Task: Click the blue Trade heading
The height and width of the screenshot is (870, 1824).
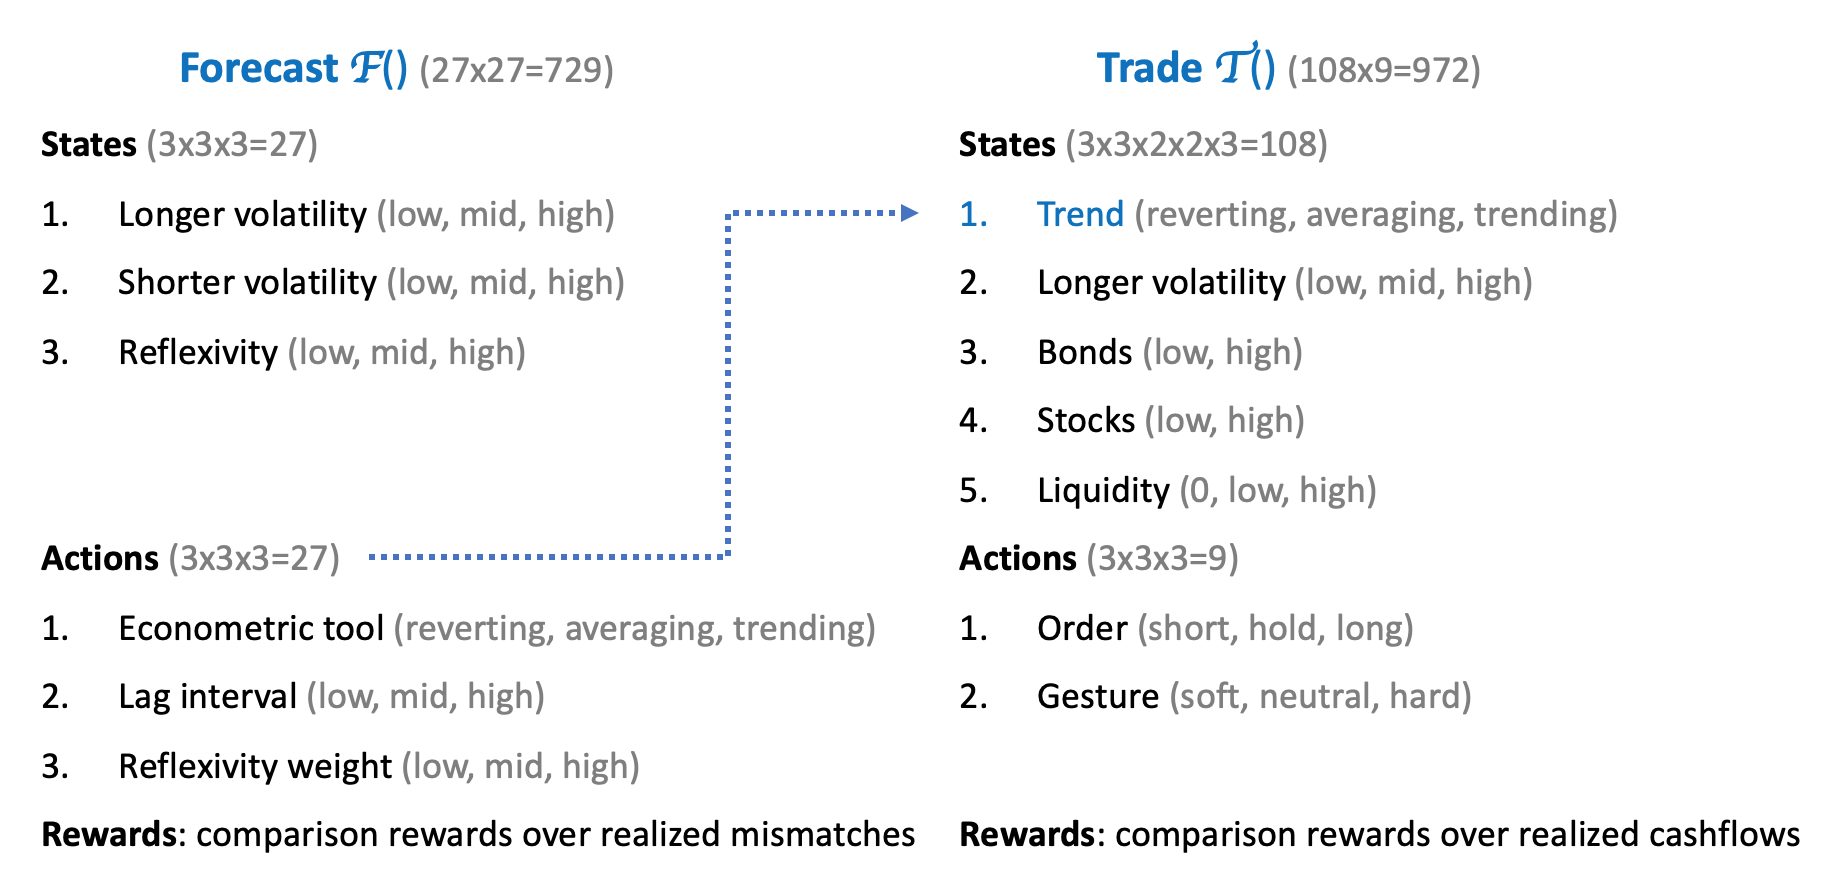Action: [1185, 69]
